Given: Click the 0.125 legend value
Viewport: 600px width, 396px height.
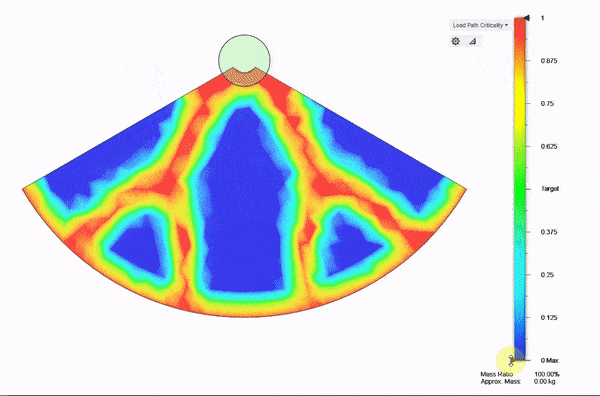Looking at the screenshot, I should [x=549, y=318].
